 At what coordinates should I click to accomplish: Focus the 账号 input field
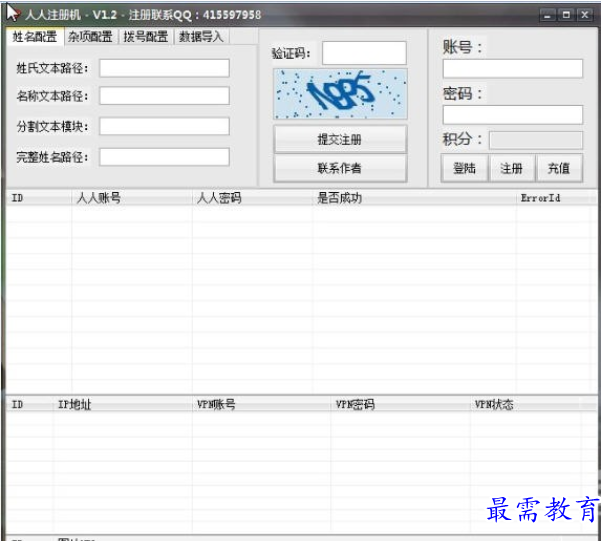513,69
